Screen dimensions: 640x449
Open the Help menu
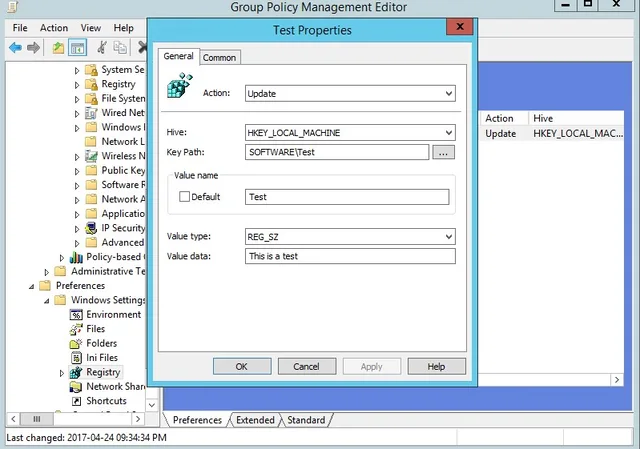(124, 28)
